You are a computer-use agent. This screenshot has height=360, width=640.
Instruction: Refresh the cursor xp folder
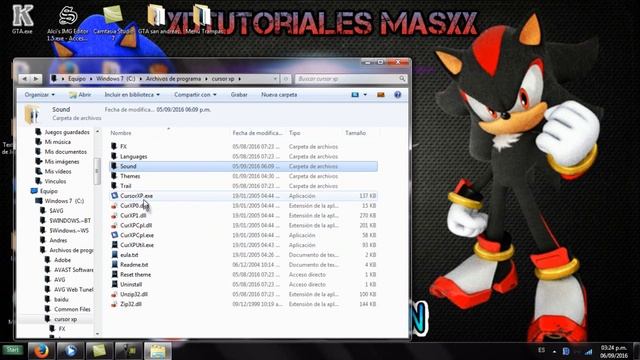coord(286,79)
